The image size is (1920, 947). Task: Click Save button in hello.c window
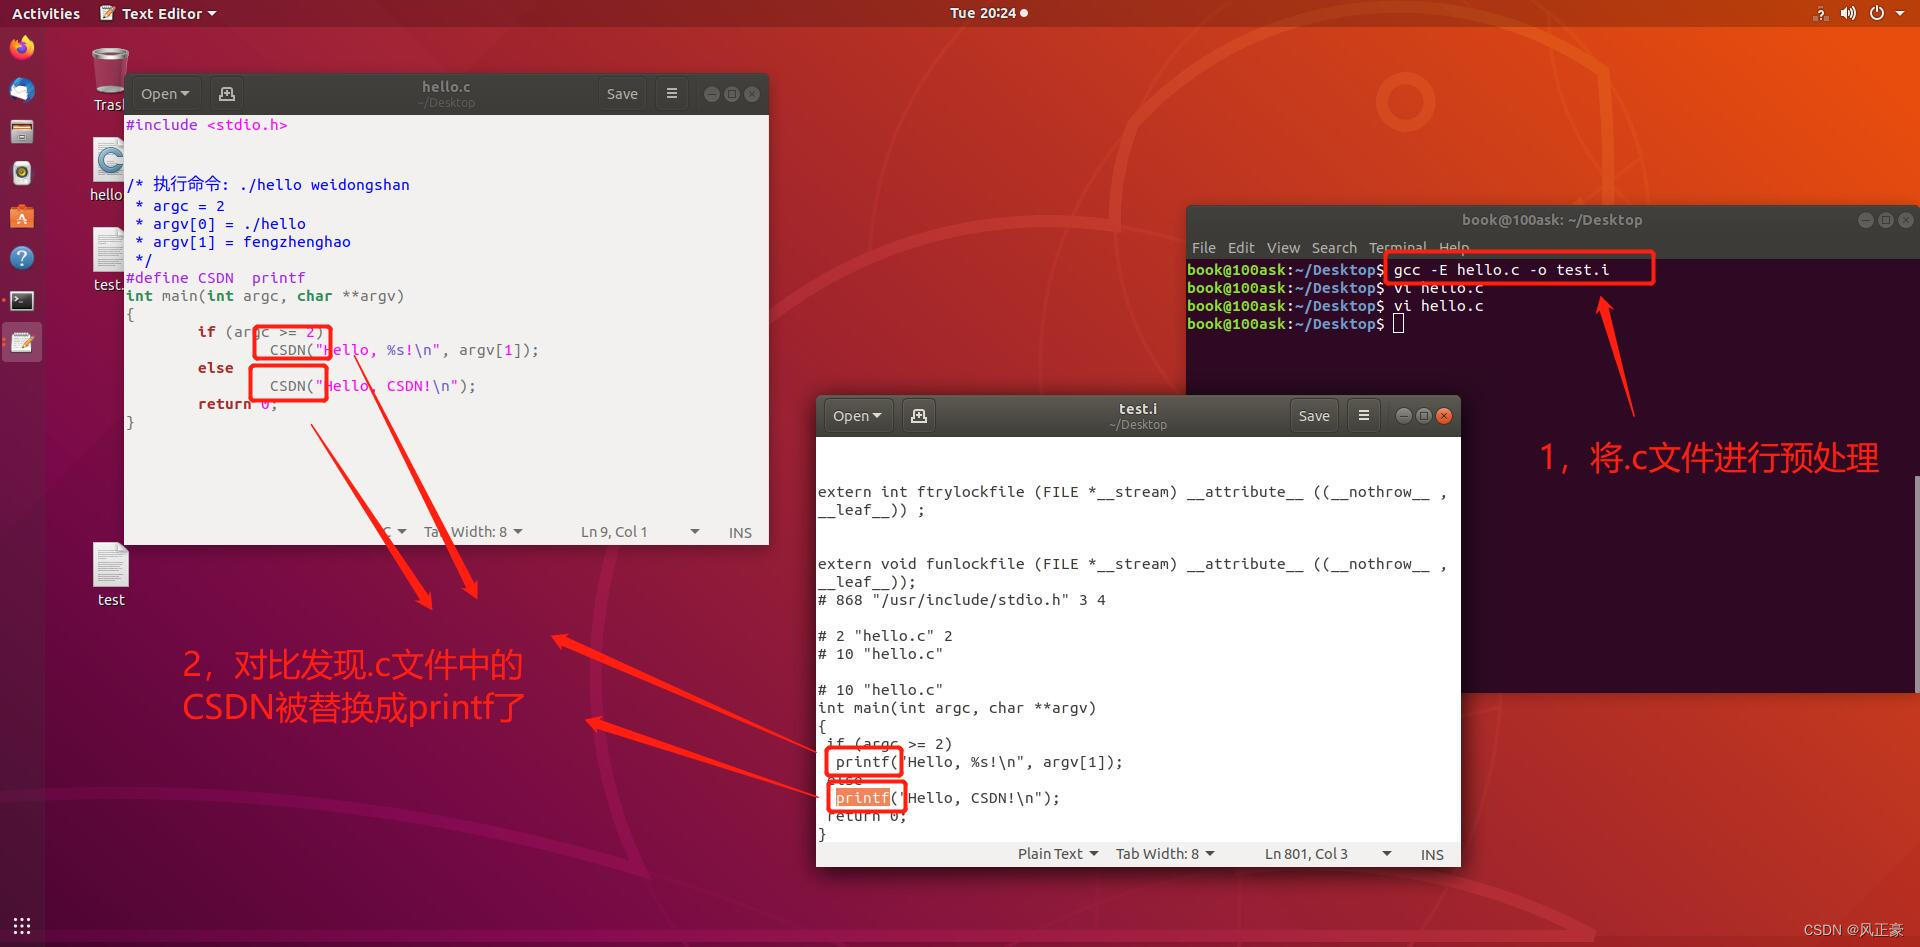pos(622,94)
